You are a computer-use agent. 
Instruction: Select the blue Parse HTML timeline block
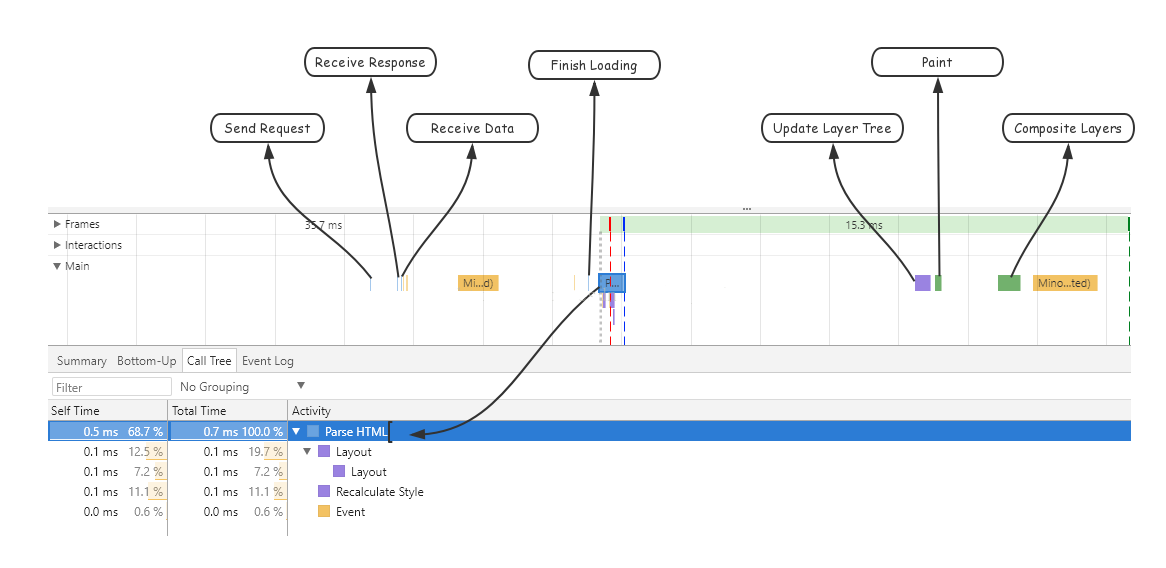[x=612, y=283]
